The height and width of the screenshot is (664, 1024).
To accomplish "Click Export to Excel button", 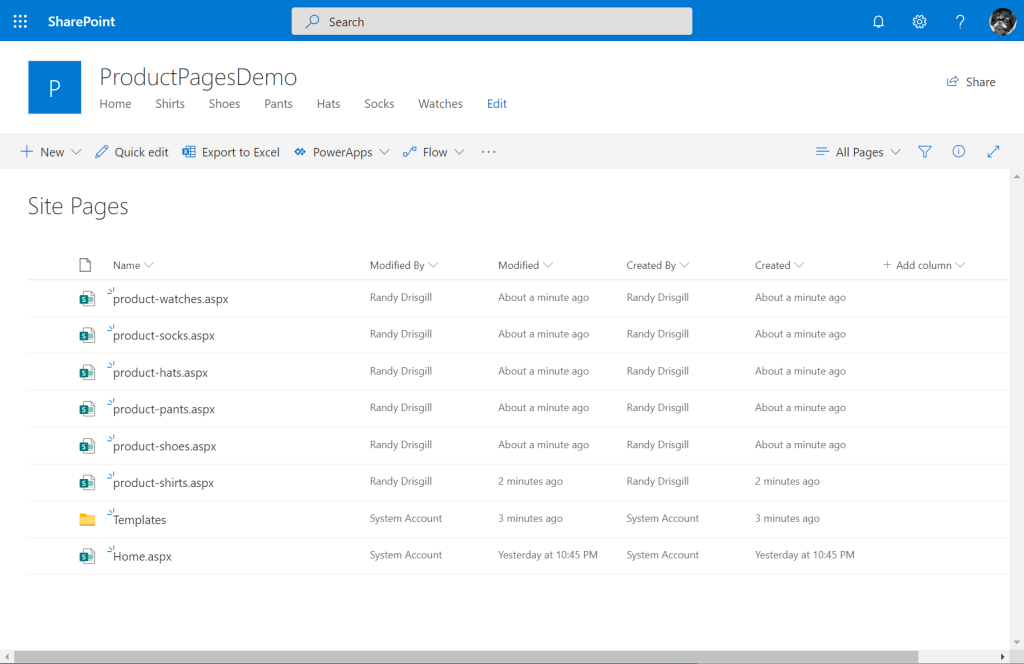I will (x=231, y=152).
